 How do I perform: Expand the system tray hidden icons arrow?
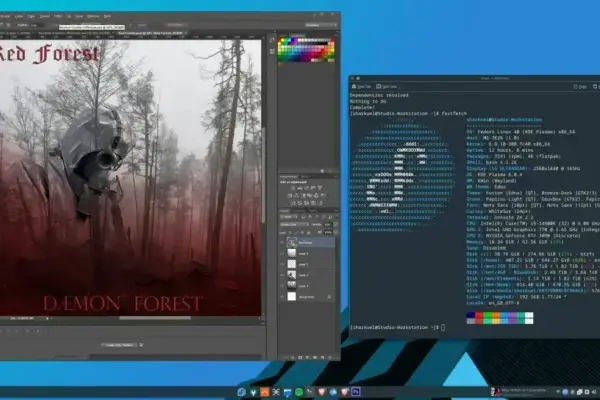pyautogui.click(x=558, y=392)
